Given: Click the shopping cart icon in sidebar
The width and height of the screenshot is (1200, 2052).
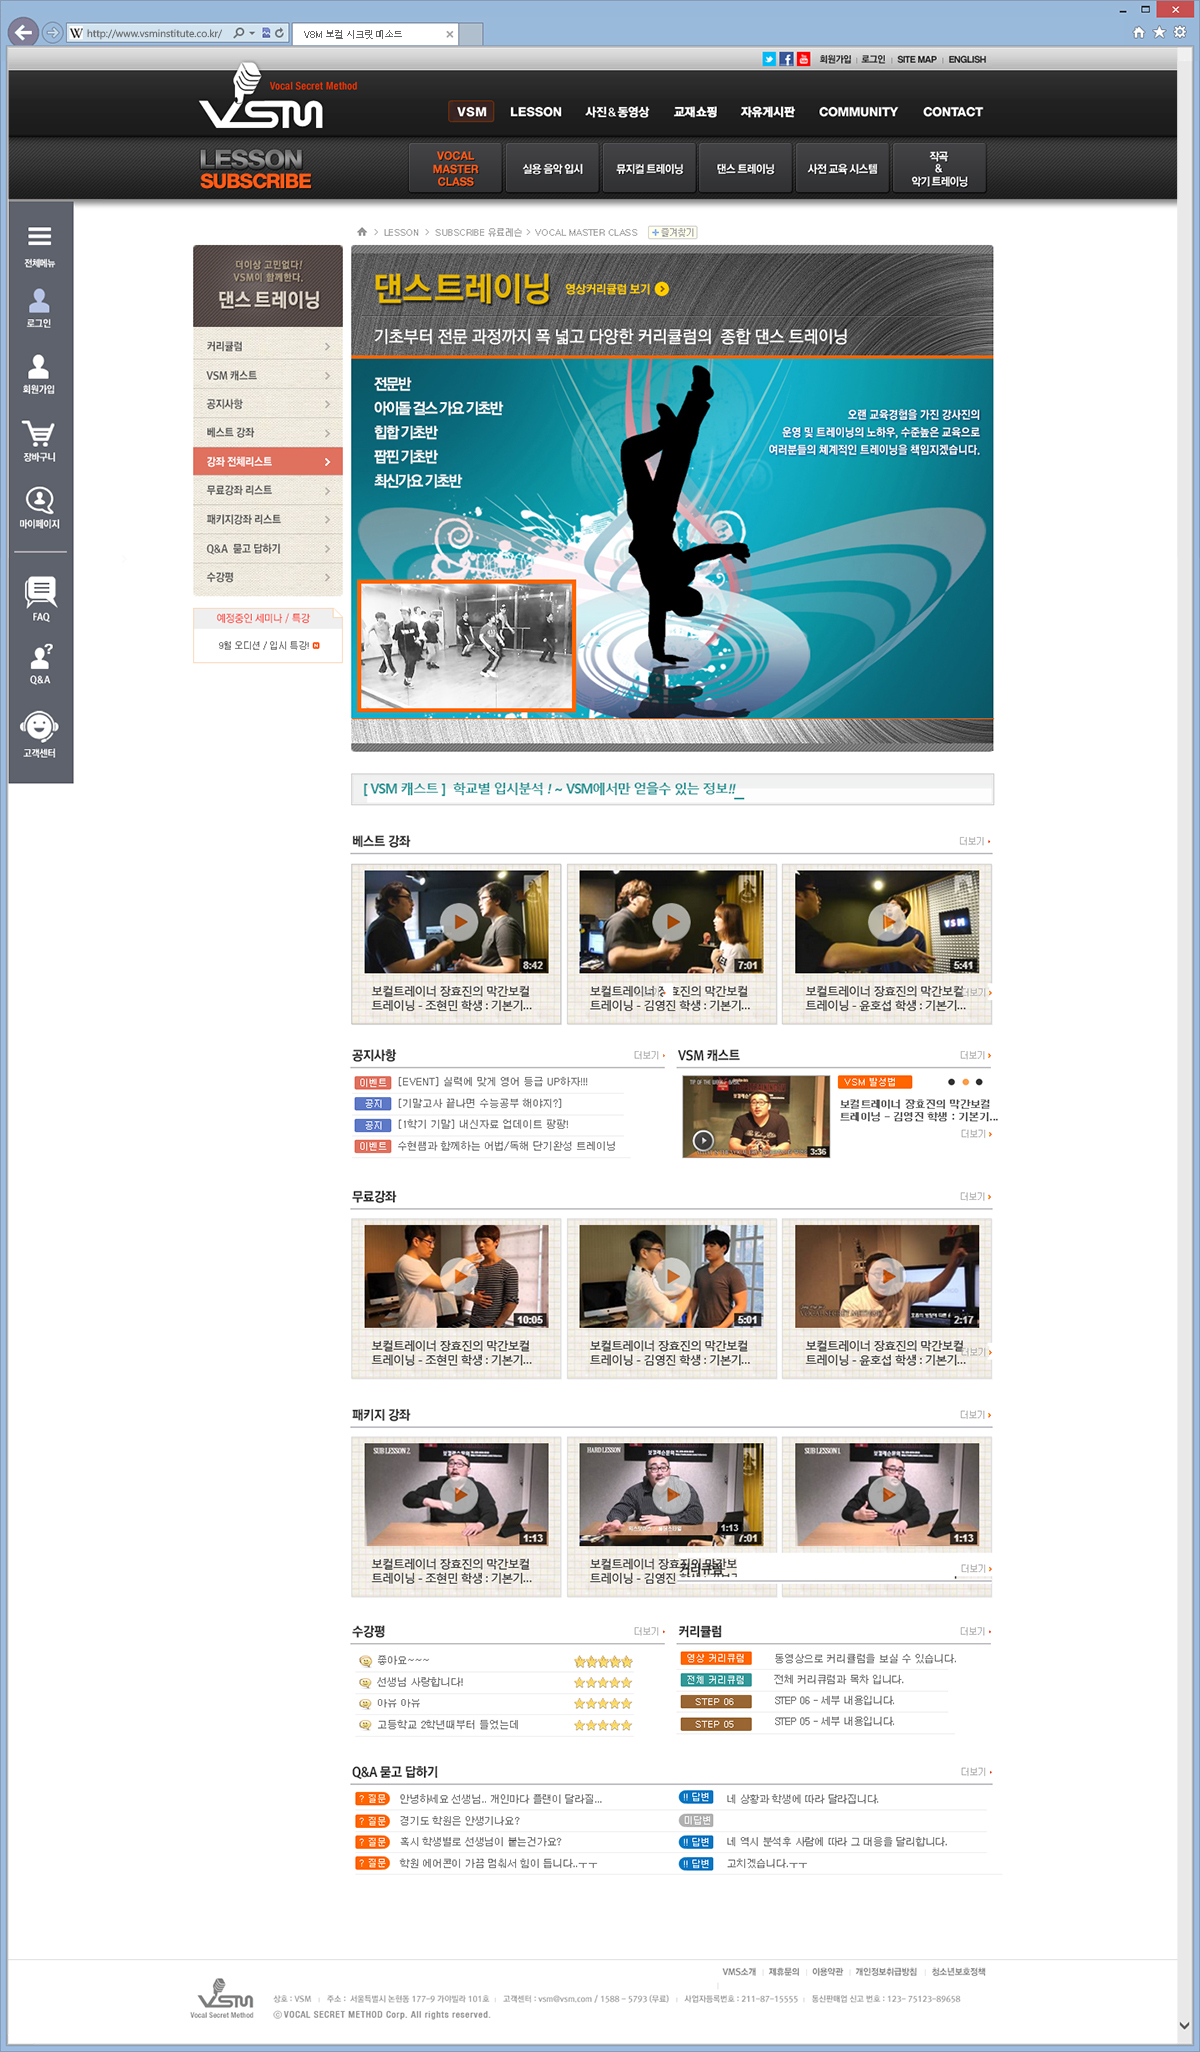Looking at the screenshot, I should [x=39, y=434].
